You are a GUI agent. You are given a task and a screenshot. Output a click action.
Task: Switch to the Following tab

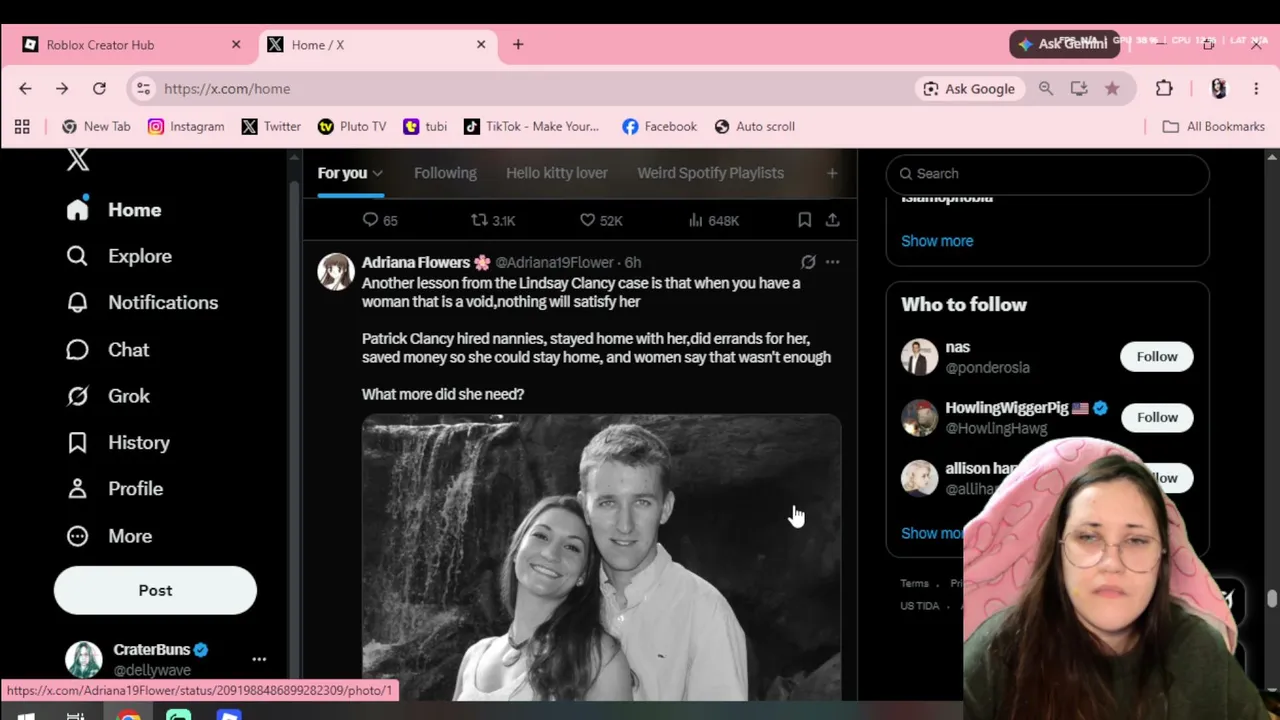(445, 173)
